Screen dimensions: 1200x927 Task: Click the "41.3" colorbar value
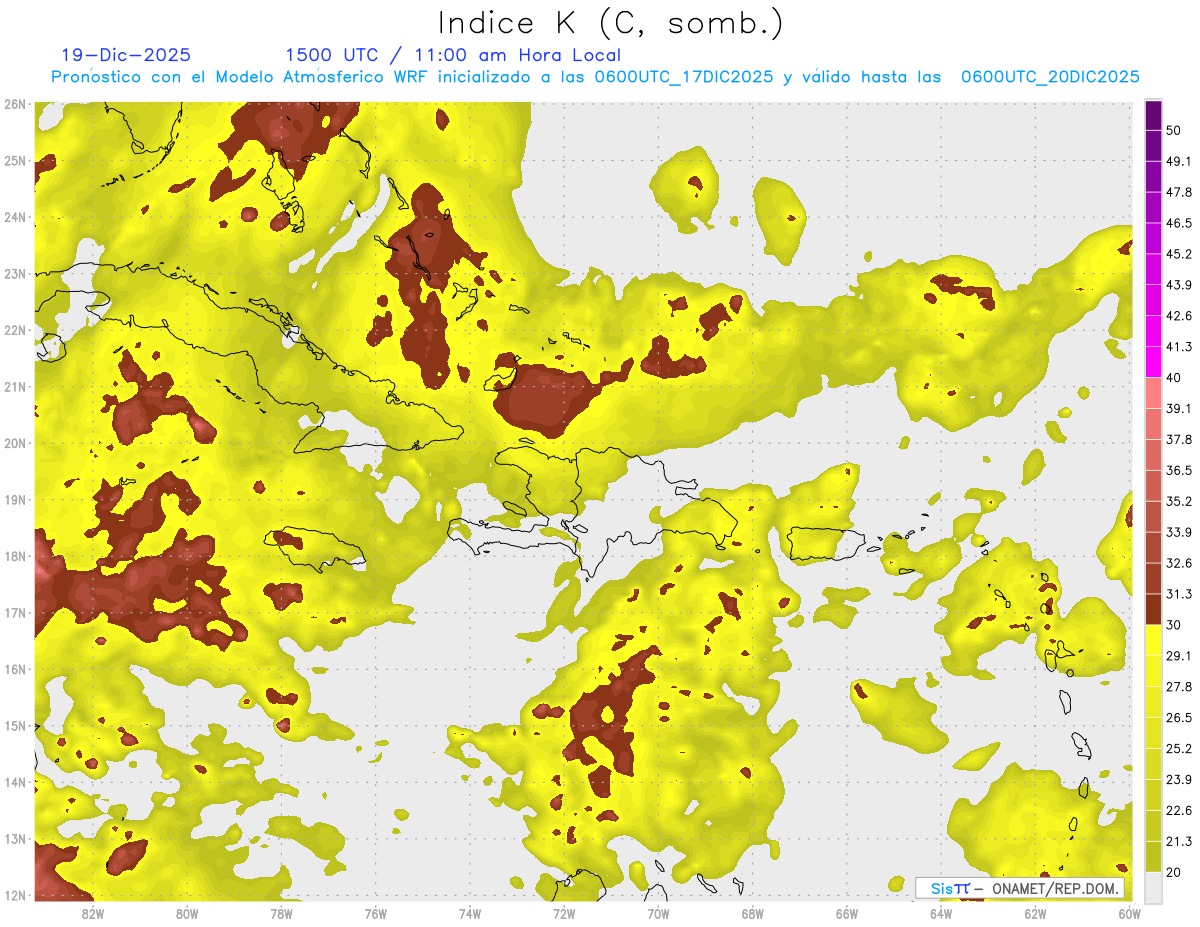[x=1179, y=347]
